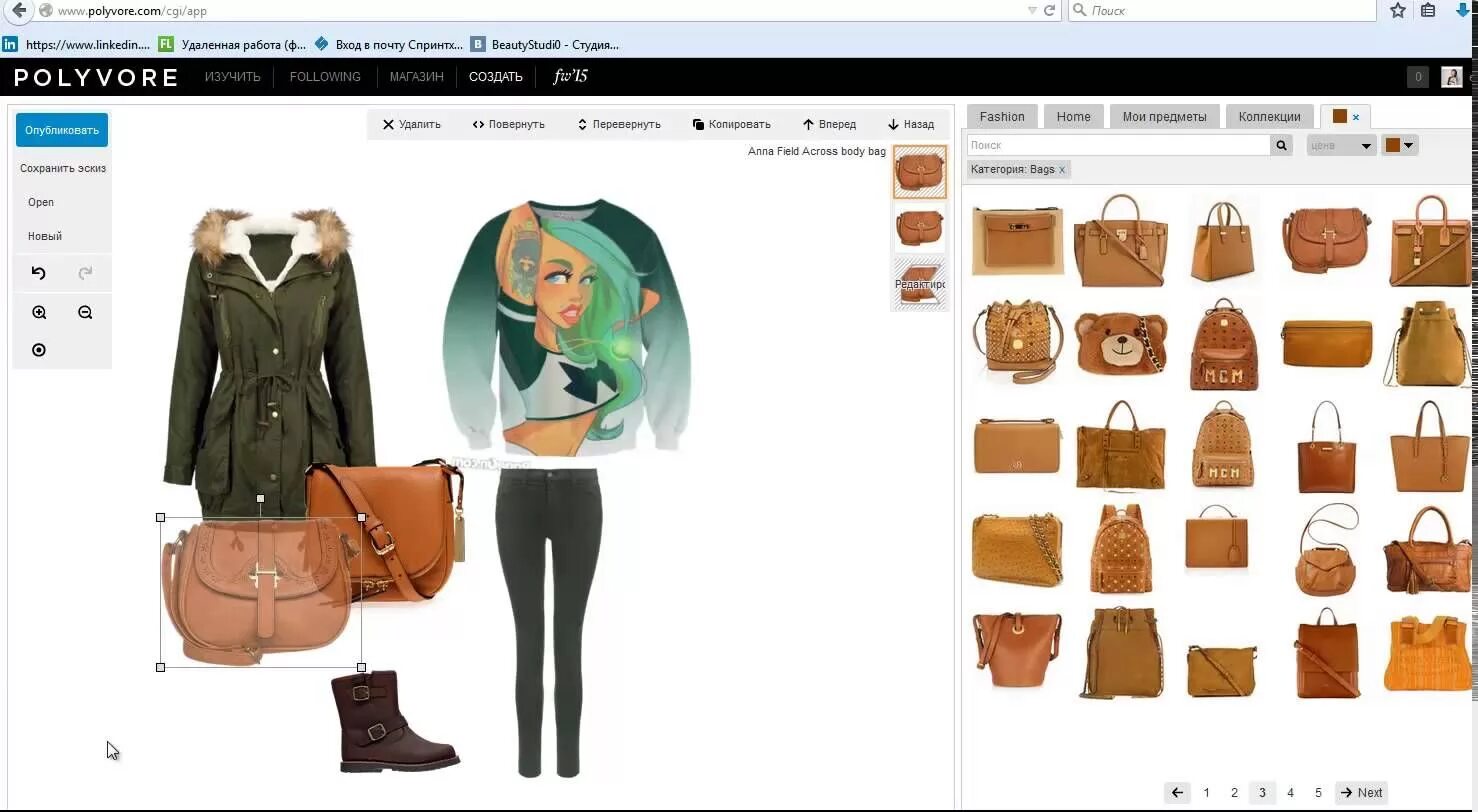This screenshot has height=812, width=1478.
Task: Remove the Категория: Bags filter
Action: pyautogui.click(x=1062, y=170)
